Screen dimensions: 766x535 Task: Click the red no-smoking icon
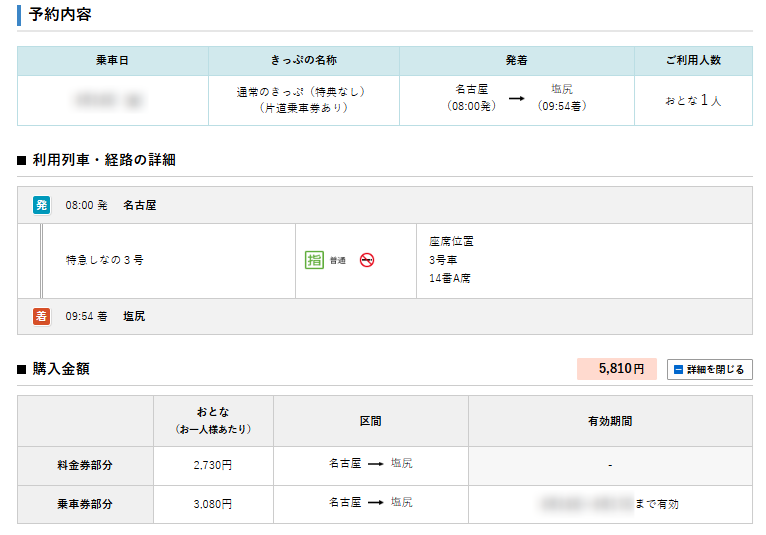coord(367,260)
